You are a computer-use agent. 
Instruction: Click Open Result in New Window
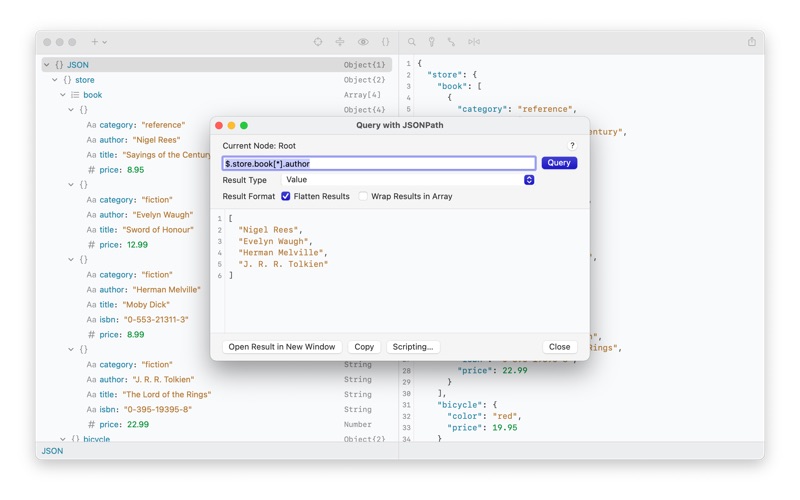(x=282, y=347)
